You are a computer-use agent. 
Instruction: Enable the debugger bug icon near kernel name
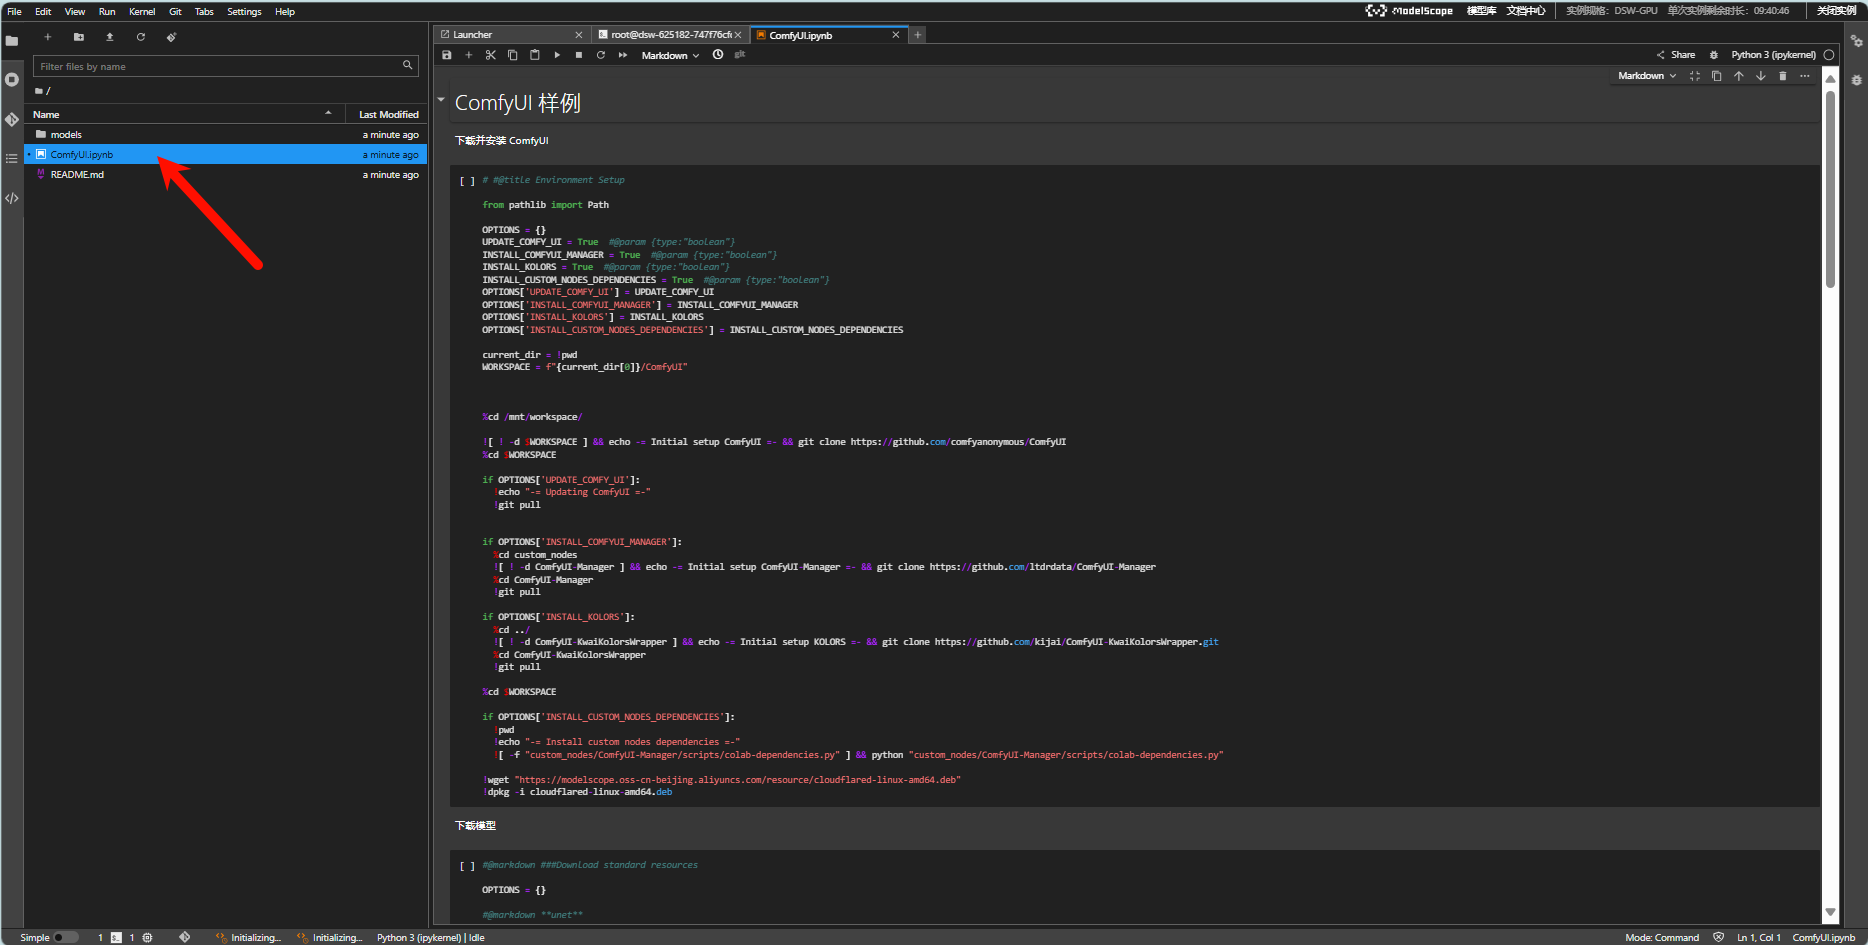coord(1714,55)
